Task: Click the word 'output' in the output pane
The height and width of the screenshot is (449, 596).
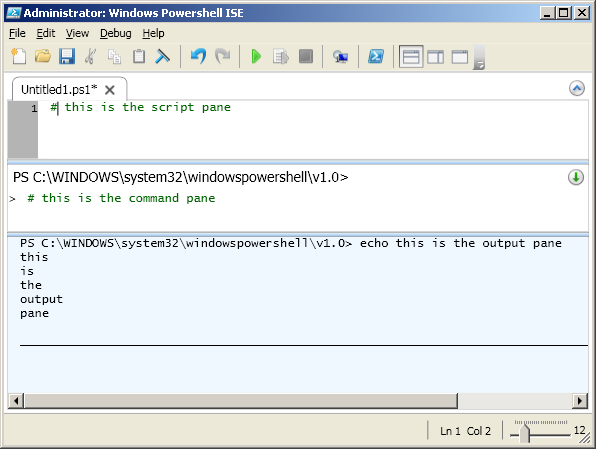Action: (x=41, y=299)
